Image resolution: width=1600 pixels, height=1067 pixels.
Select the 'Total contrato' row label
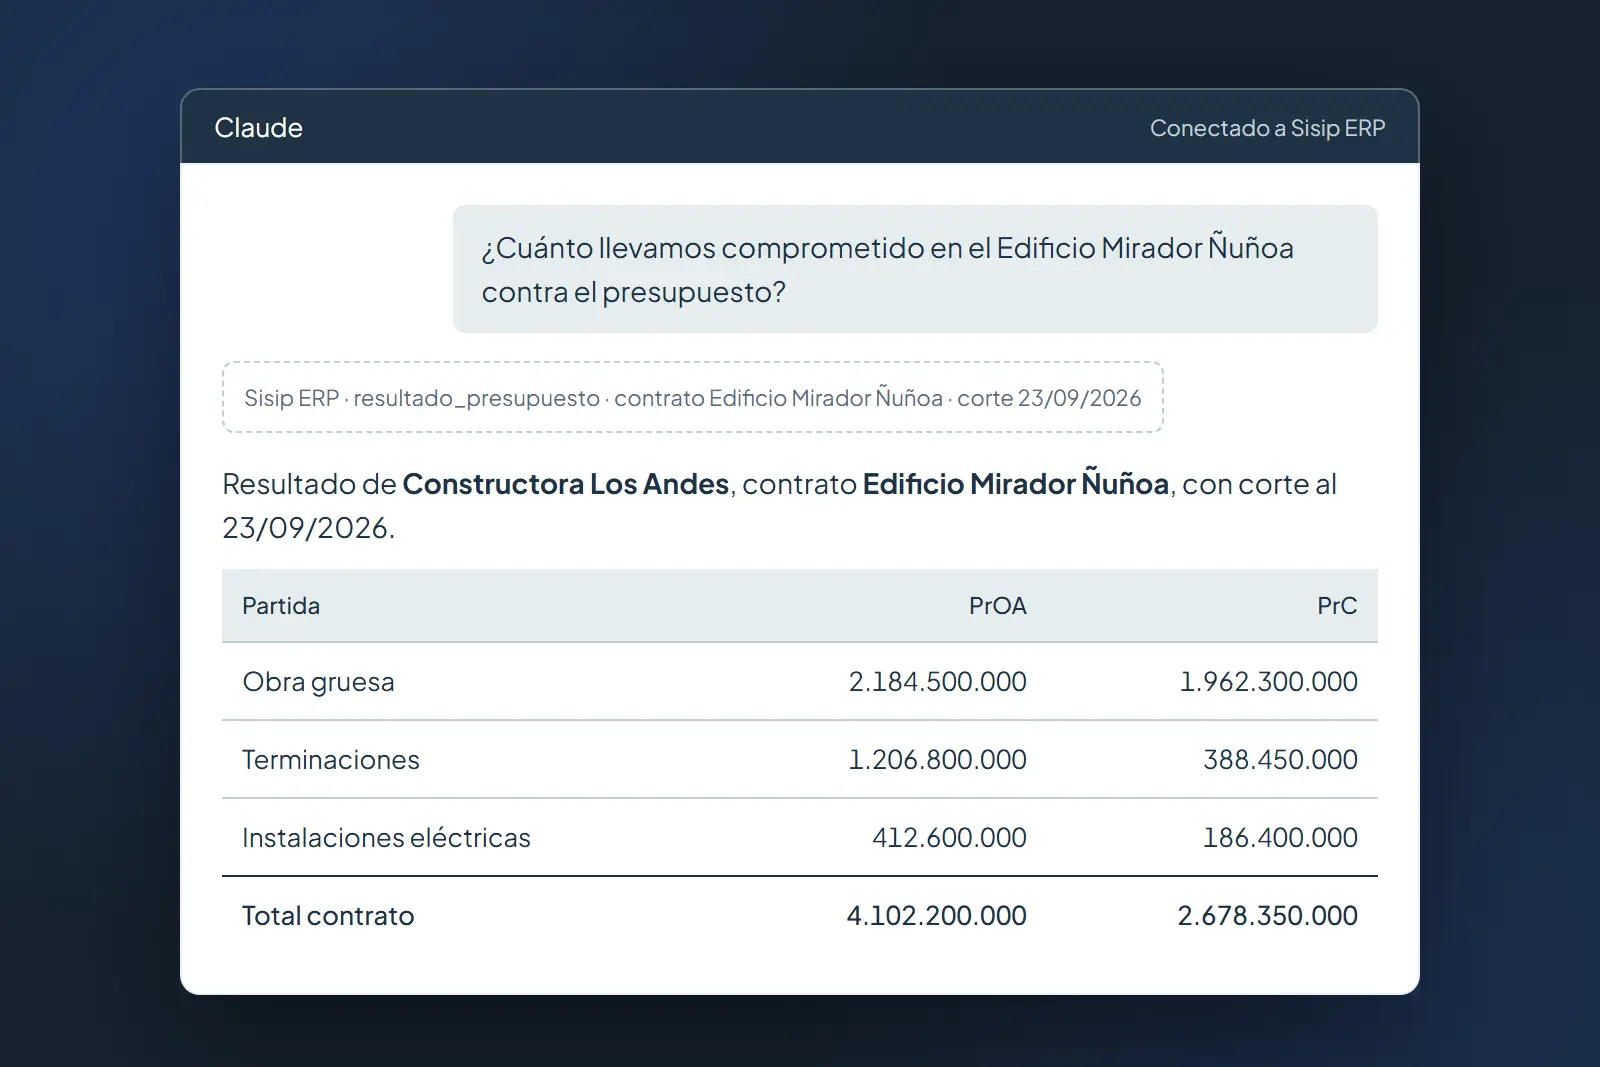click(328, 916)
